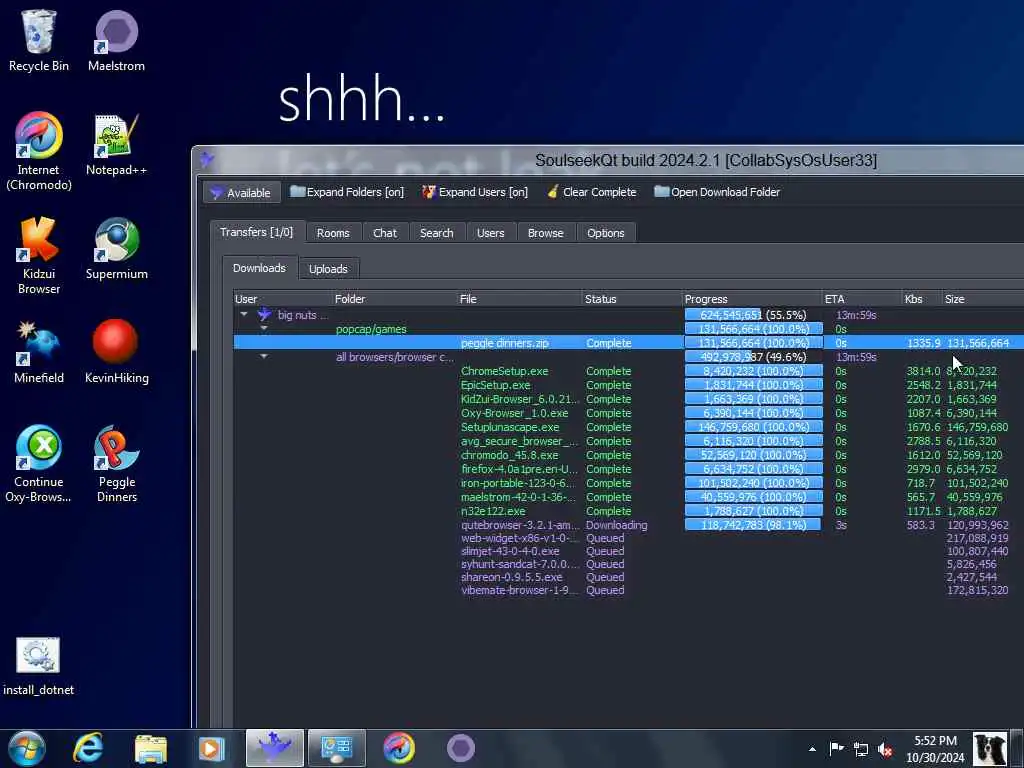Viewport: 1024px width, 768px height.
Task: Click the dog picture at taskbar end
Action: (x=990, y=749)
